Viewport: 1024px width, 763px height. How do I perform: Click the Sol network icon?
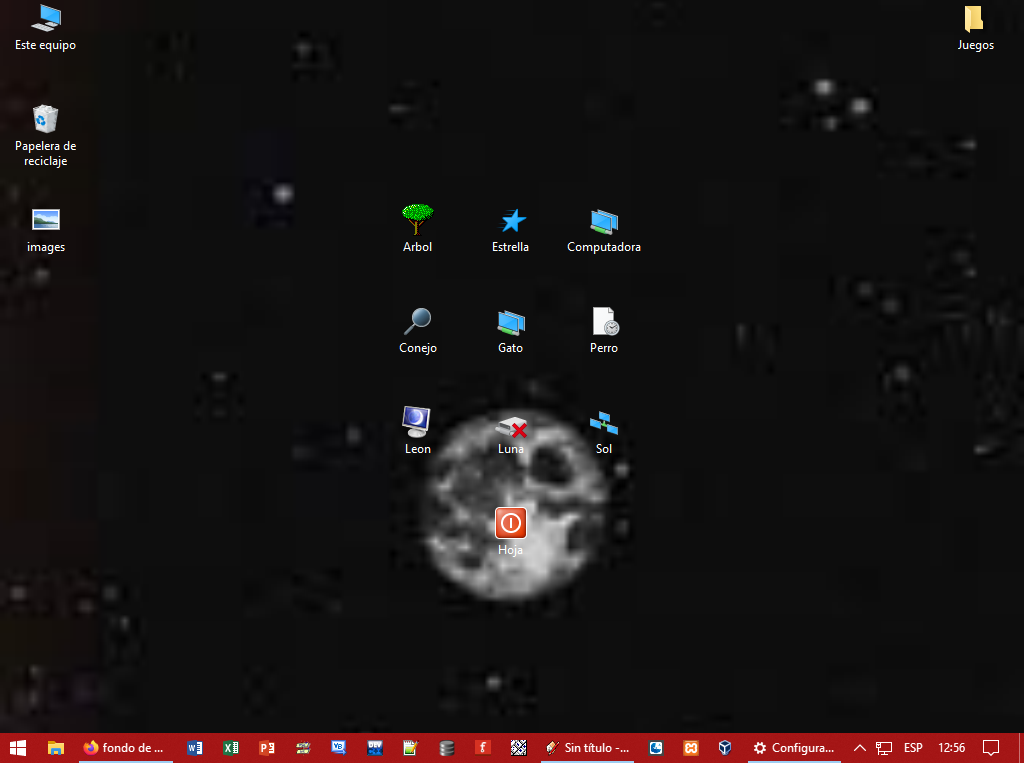(x=604, y=423)
